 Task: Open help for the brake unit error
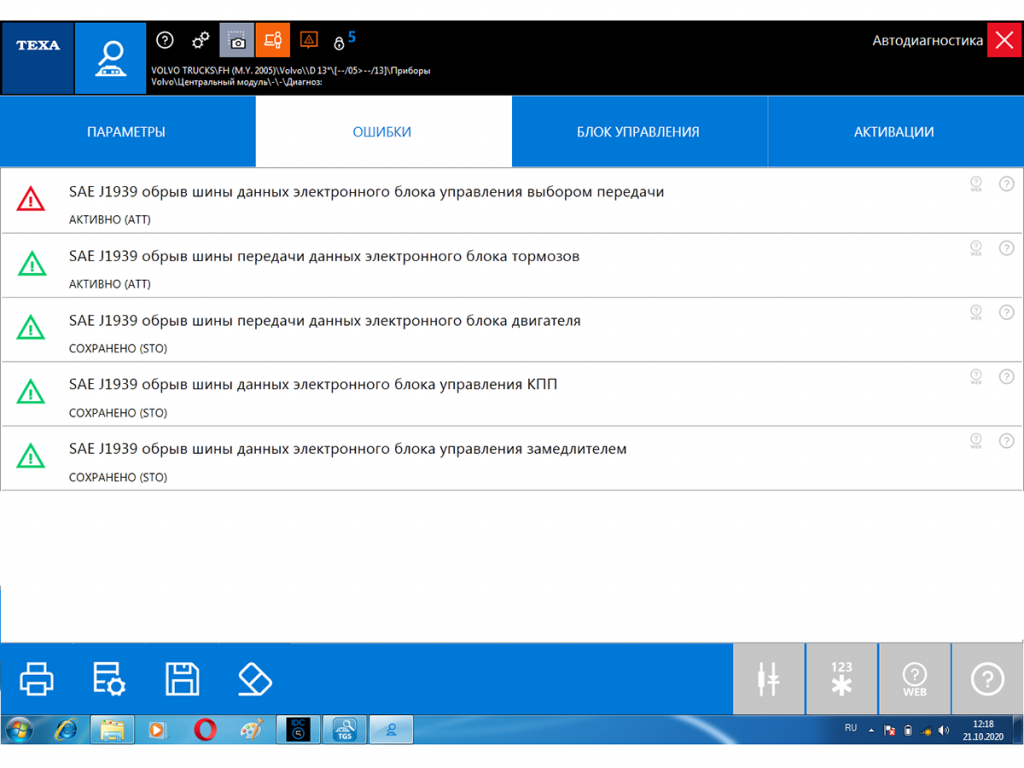click(1006, 248)
